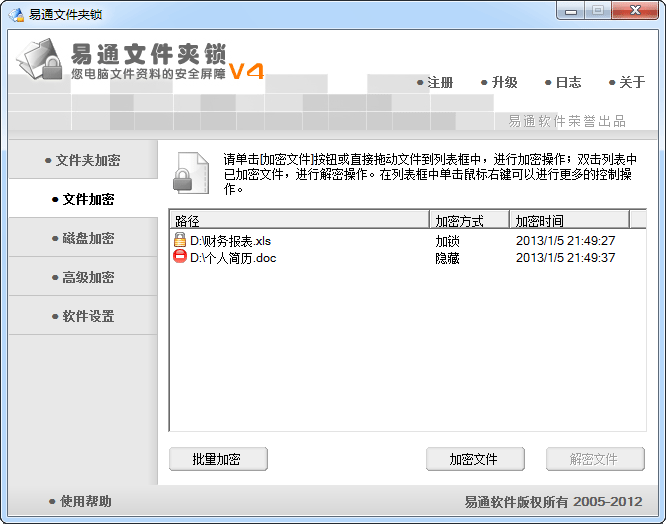
Task: Click the locked document icon above list
Action: 191,173
